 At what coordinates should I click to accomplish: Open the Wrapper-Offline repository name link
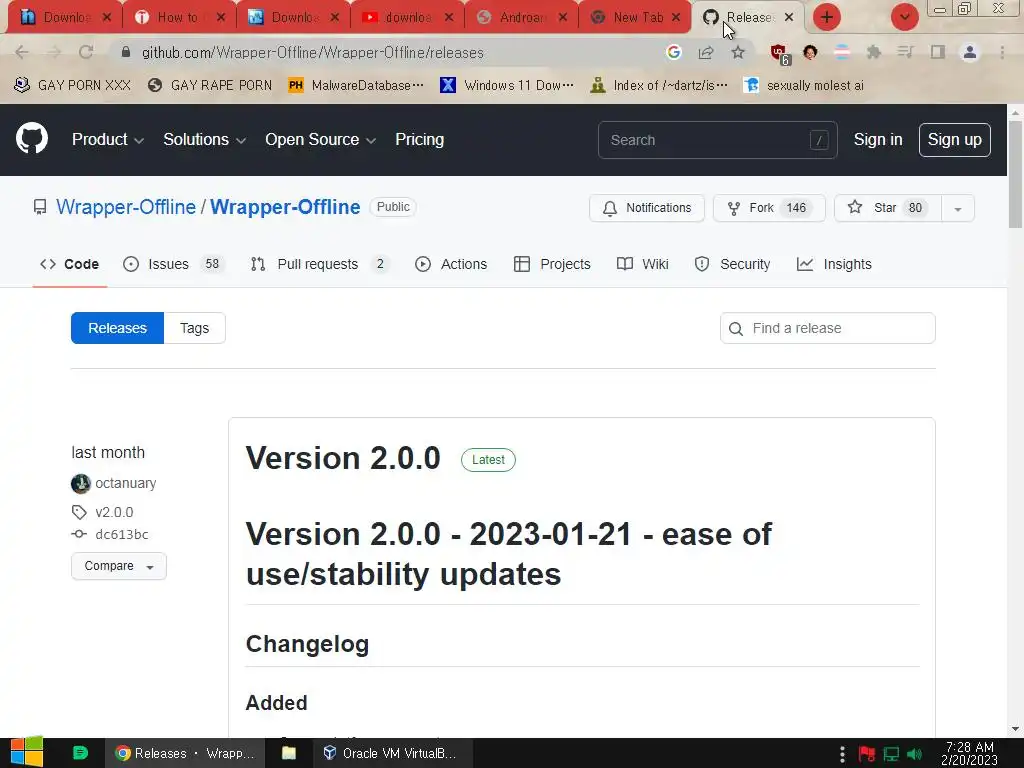pos(285,207)
